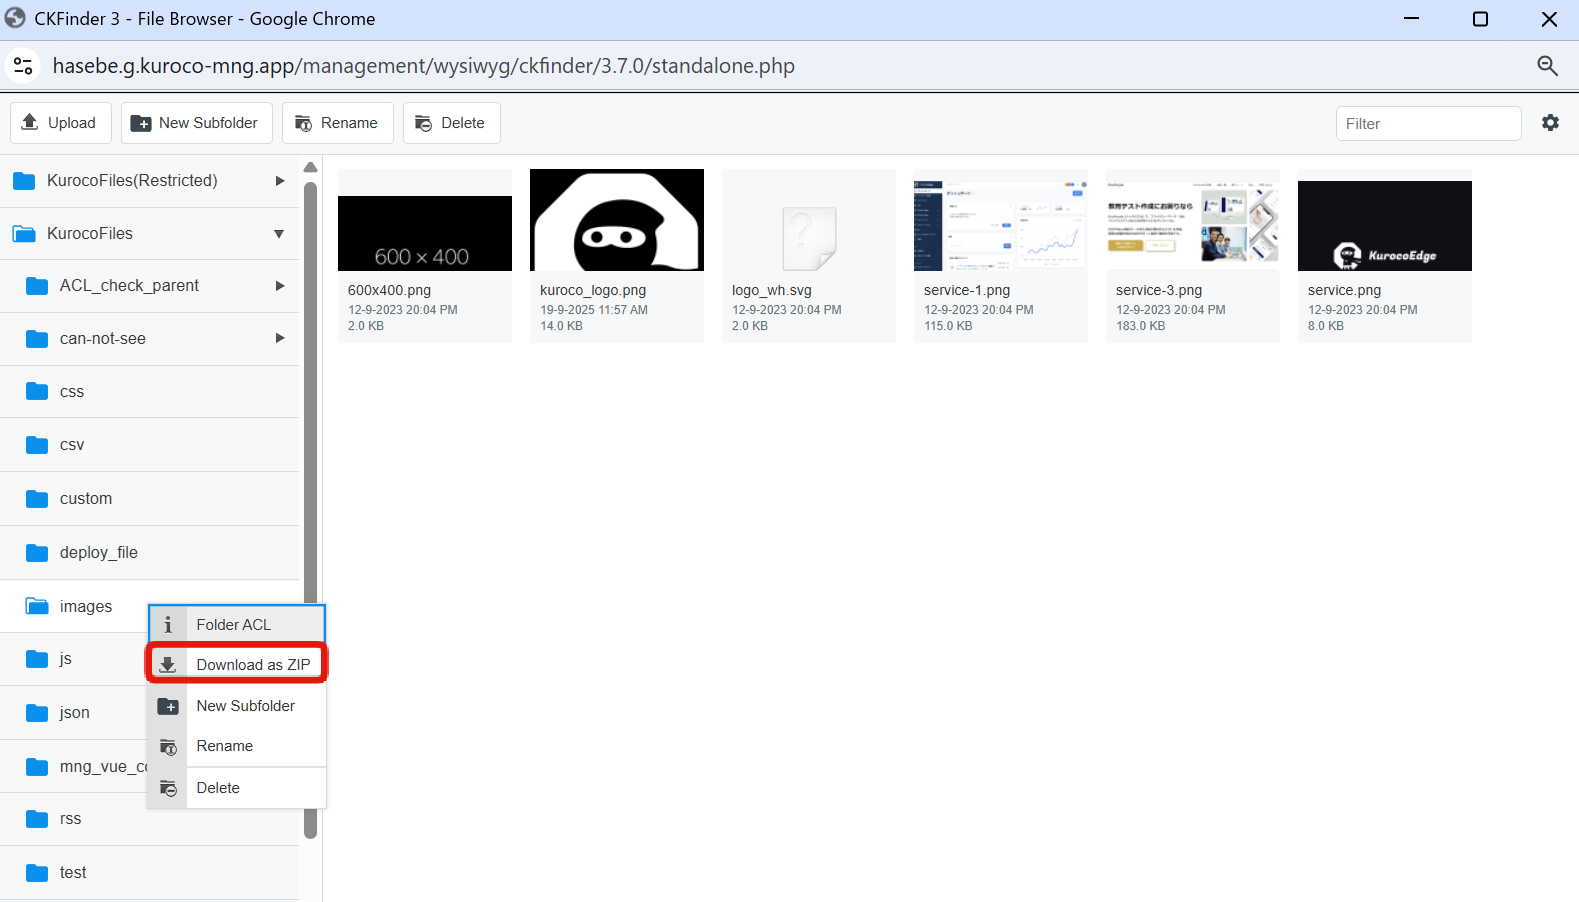Click the images folder icon
This screenshot has height=902, width=1579.
click(37, 606)
